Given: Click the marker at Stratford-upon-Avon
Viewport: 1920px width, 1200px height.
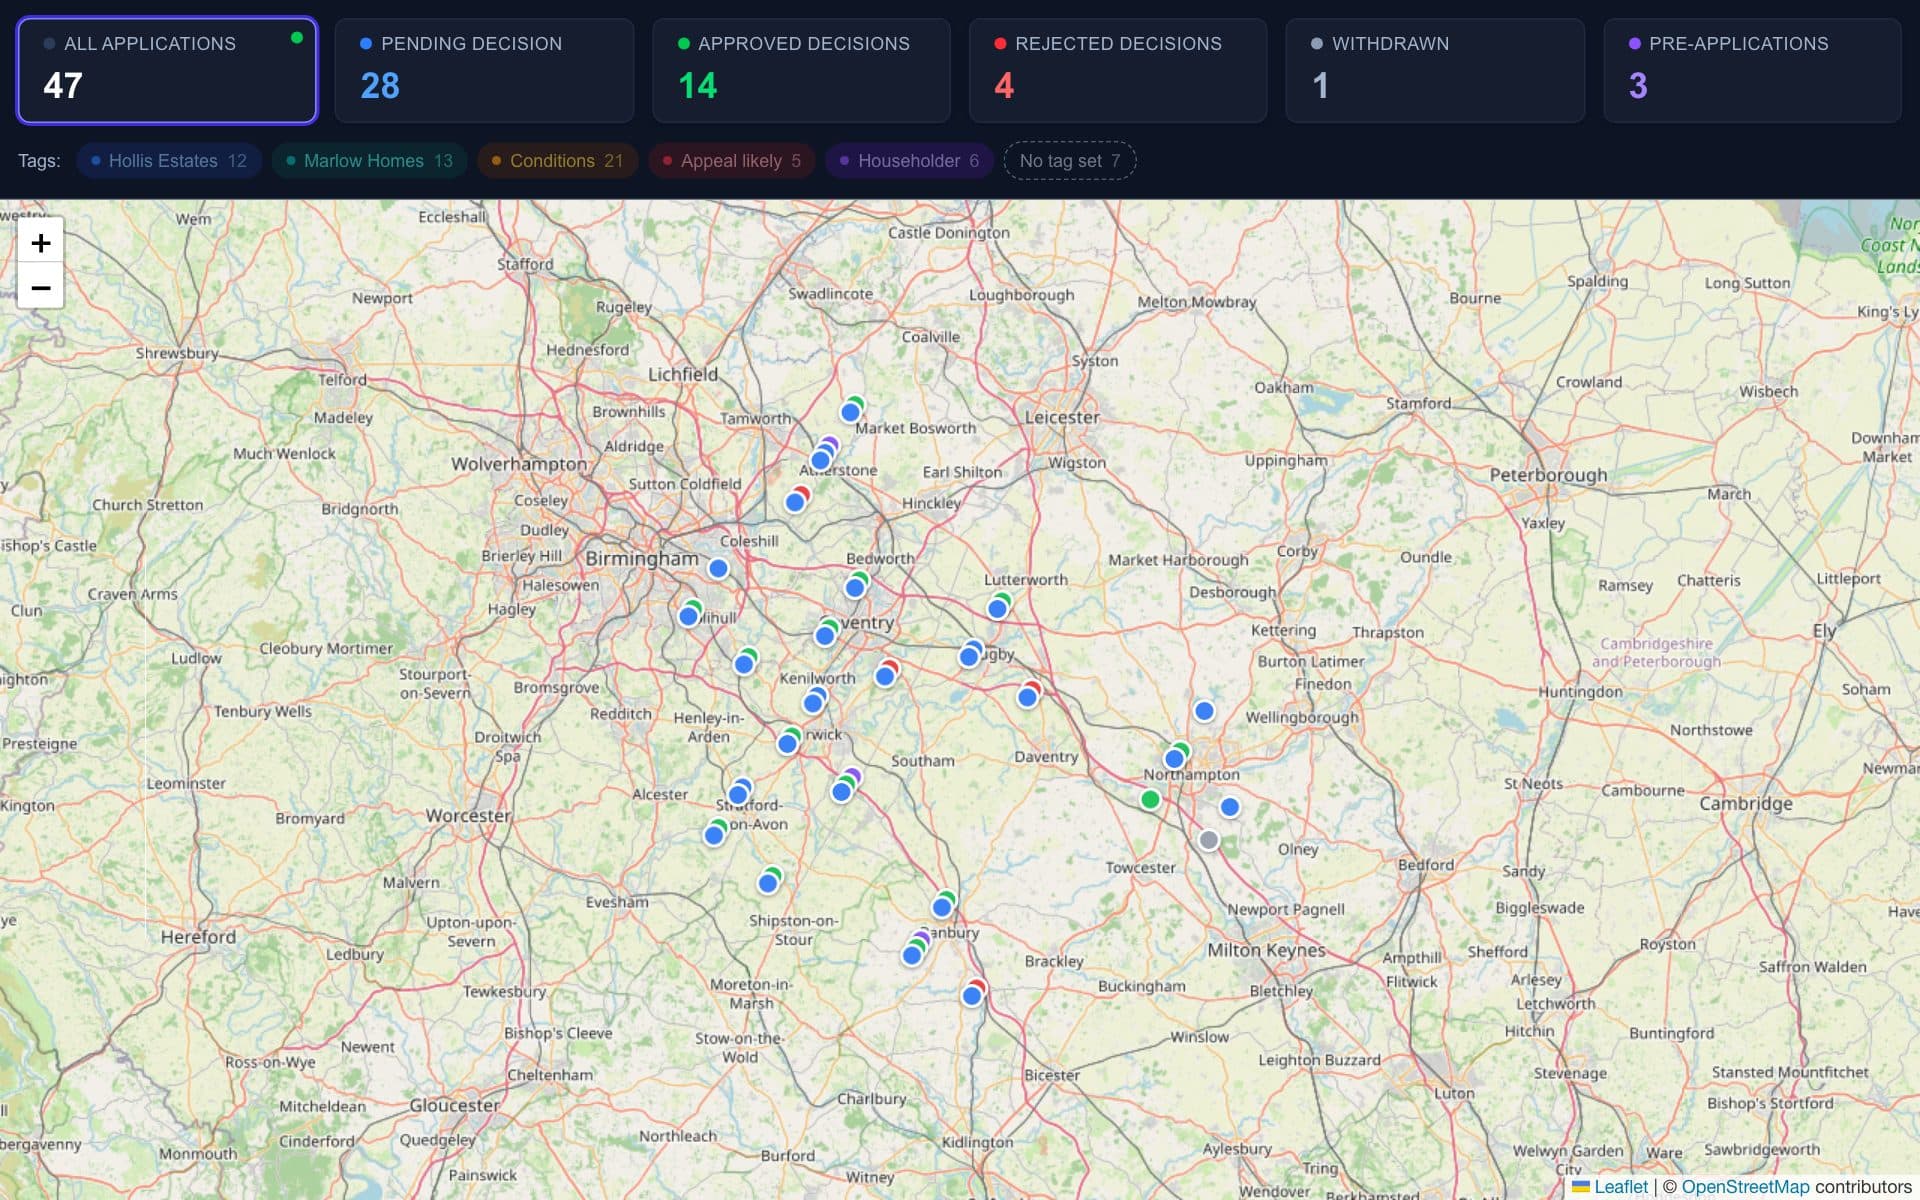Looking at the screenshot, I should click(x=738, y=795).
